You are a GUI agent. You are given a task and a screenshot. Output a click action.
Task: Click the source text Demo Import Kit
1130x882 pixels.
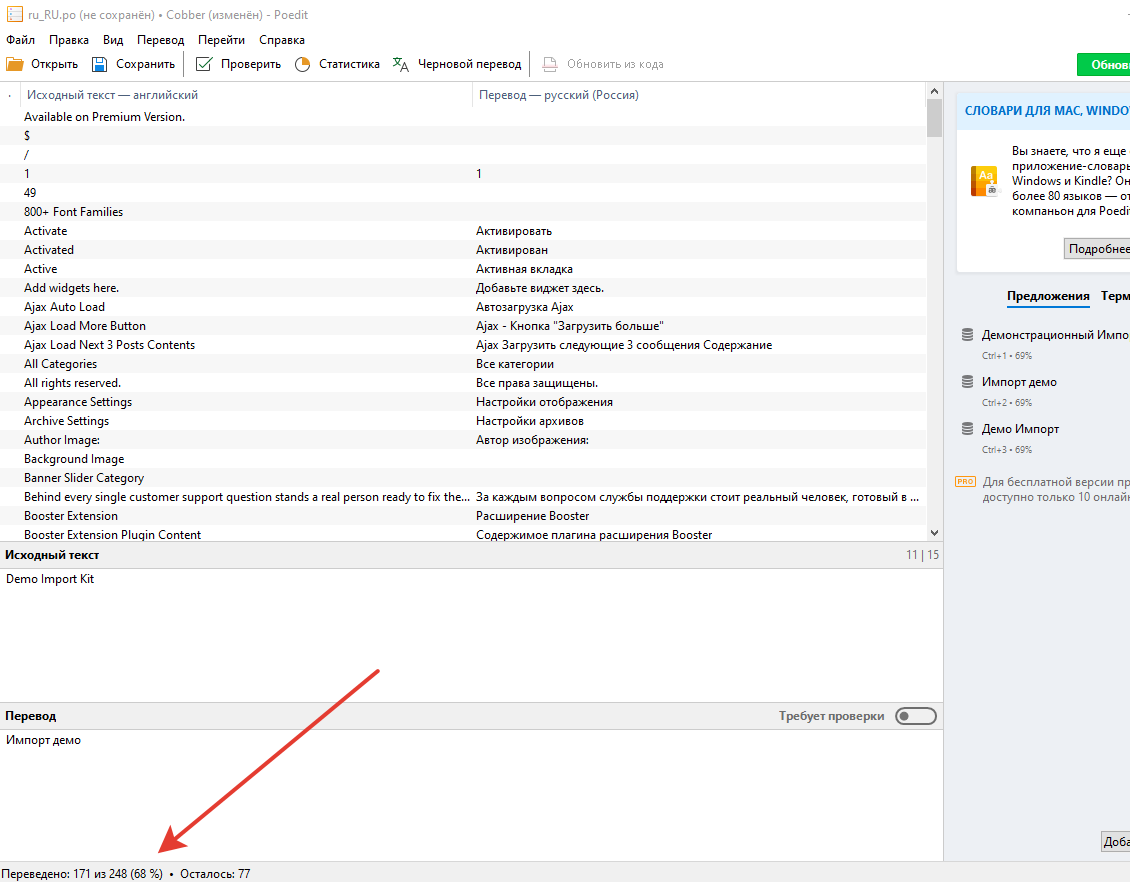[50, 579]
